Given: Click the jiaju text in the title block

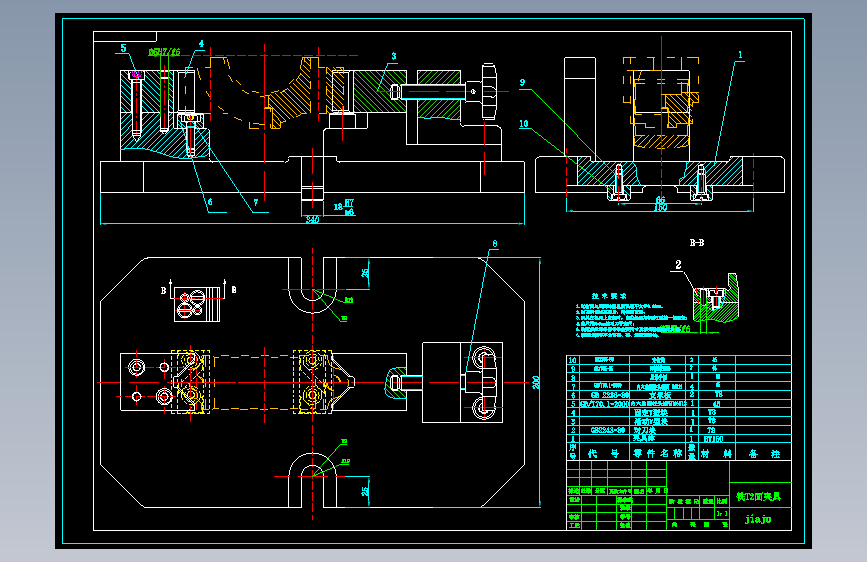Looking at the screenshot, I should click(x=758, y=519).
